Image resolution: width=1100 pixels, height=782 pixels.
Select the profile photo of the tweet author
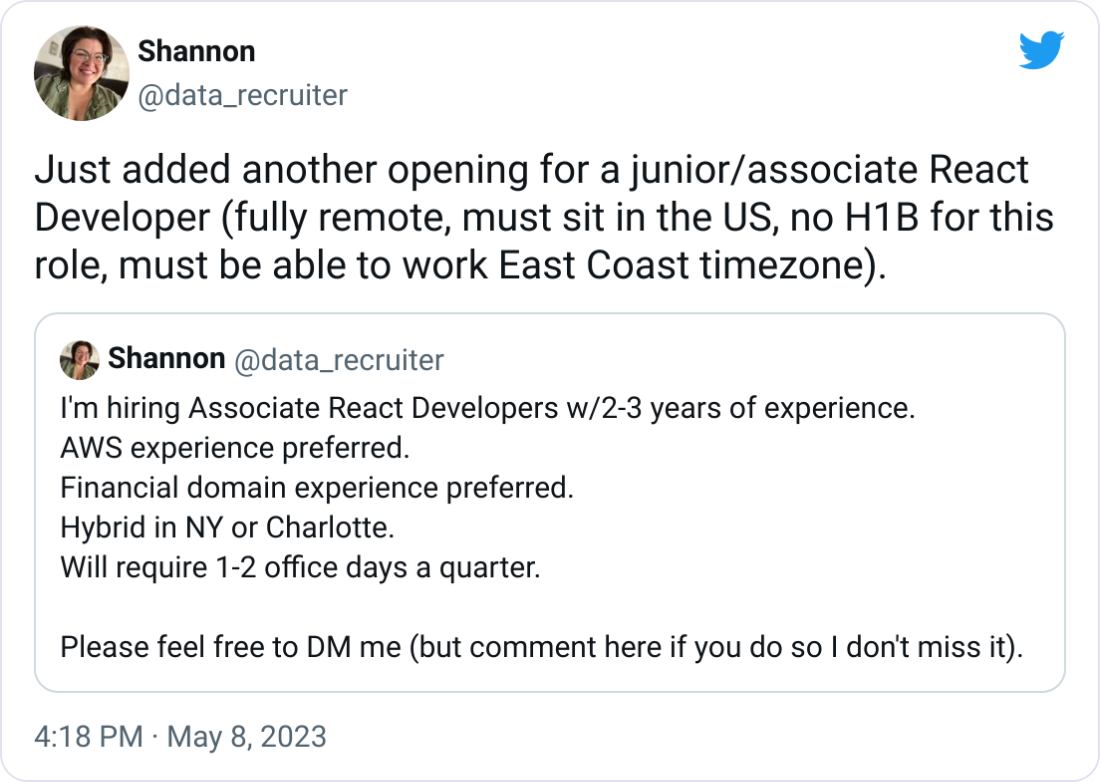(80, 73)
